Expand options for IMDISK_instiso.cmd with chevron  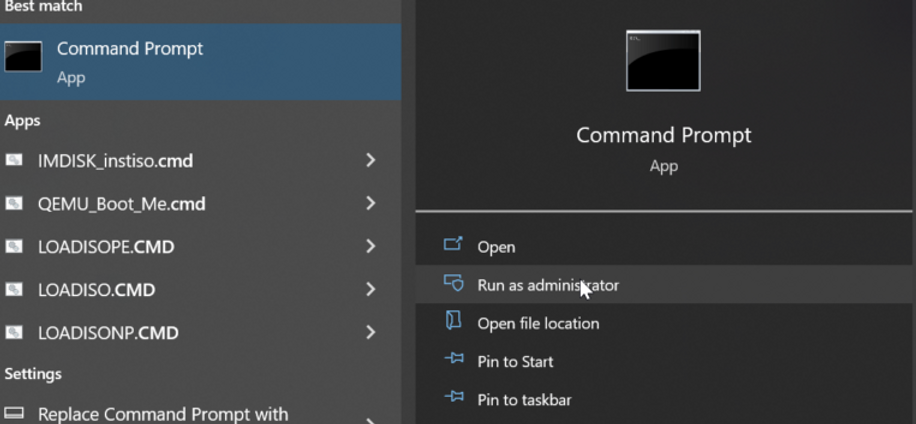click(x=370, y=160)
